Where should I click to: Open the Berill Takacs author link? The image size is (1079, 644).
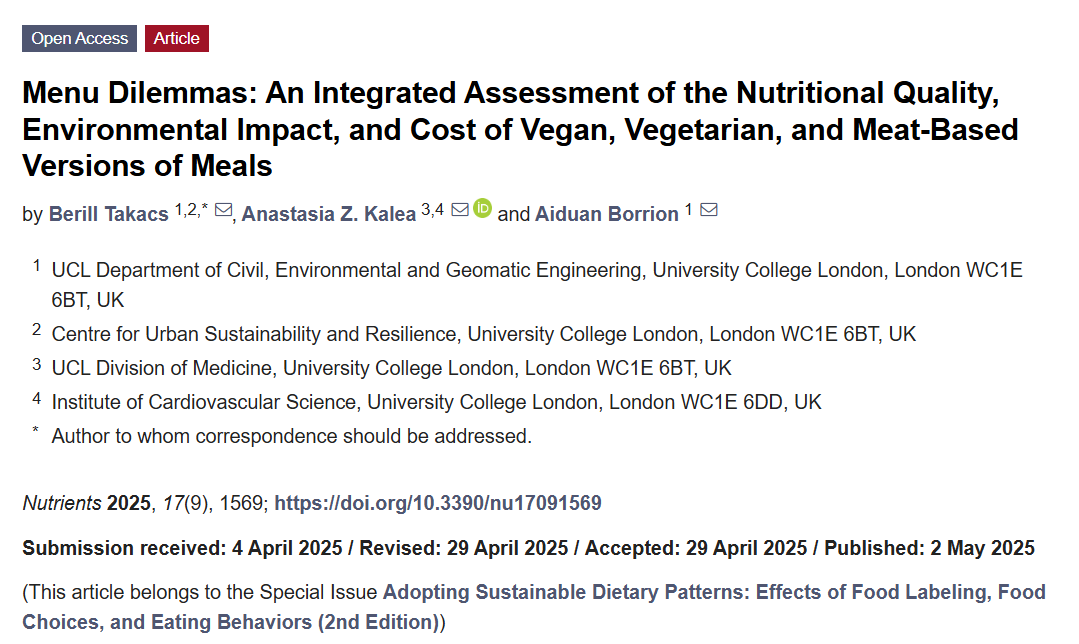pyautogui.click(x=109, y=214)
